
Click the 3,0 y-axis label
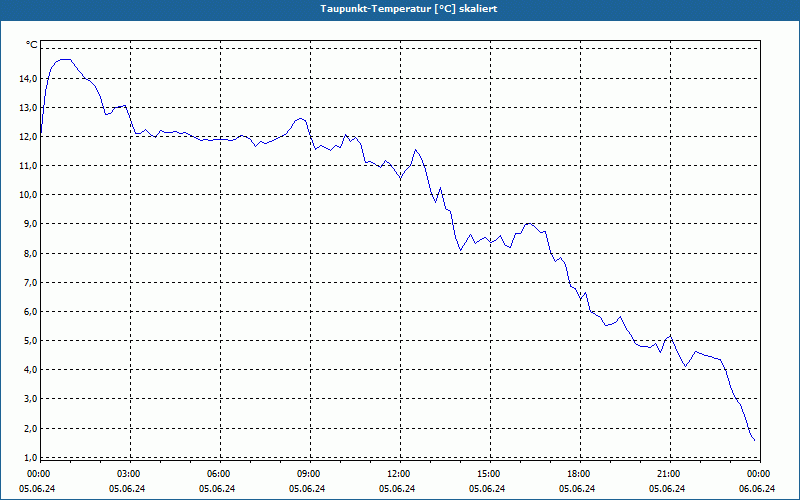(x=30, y=399)
